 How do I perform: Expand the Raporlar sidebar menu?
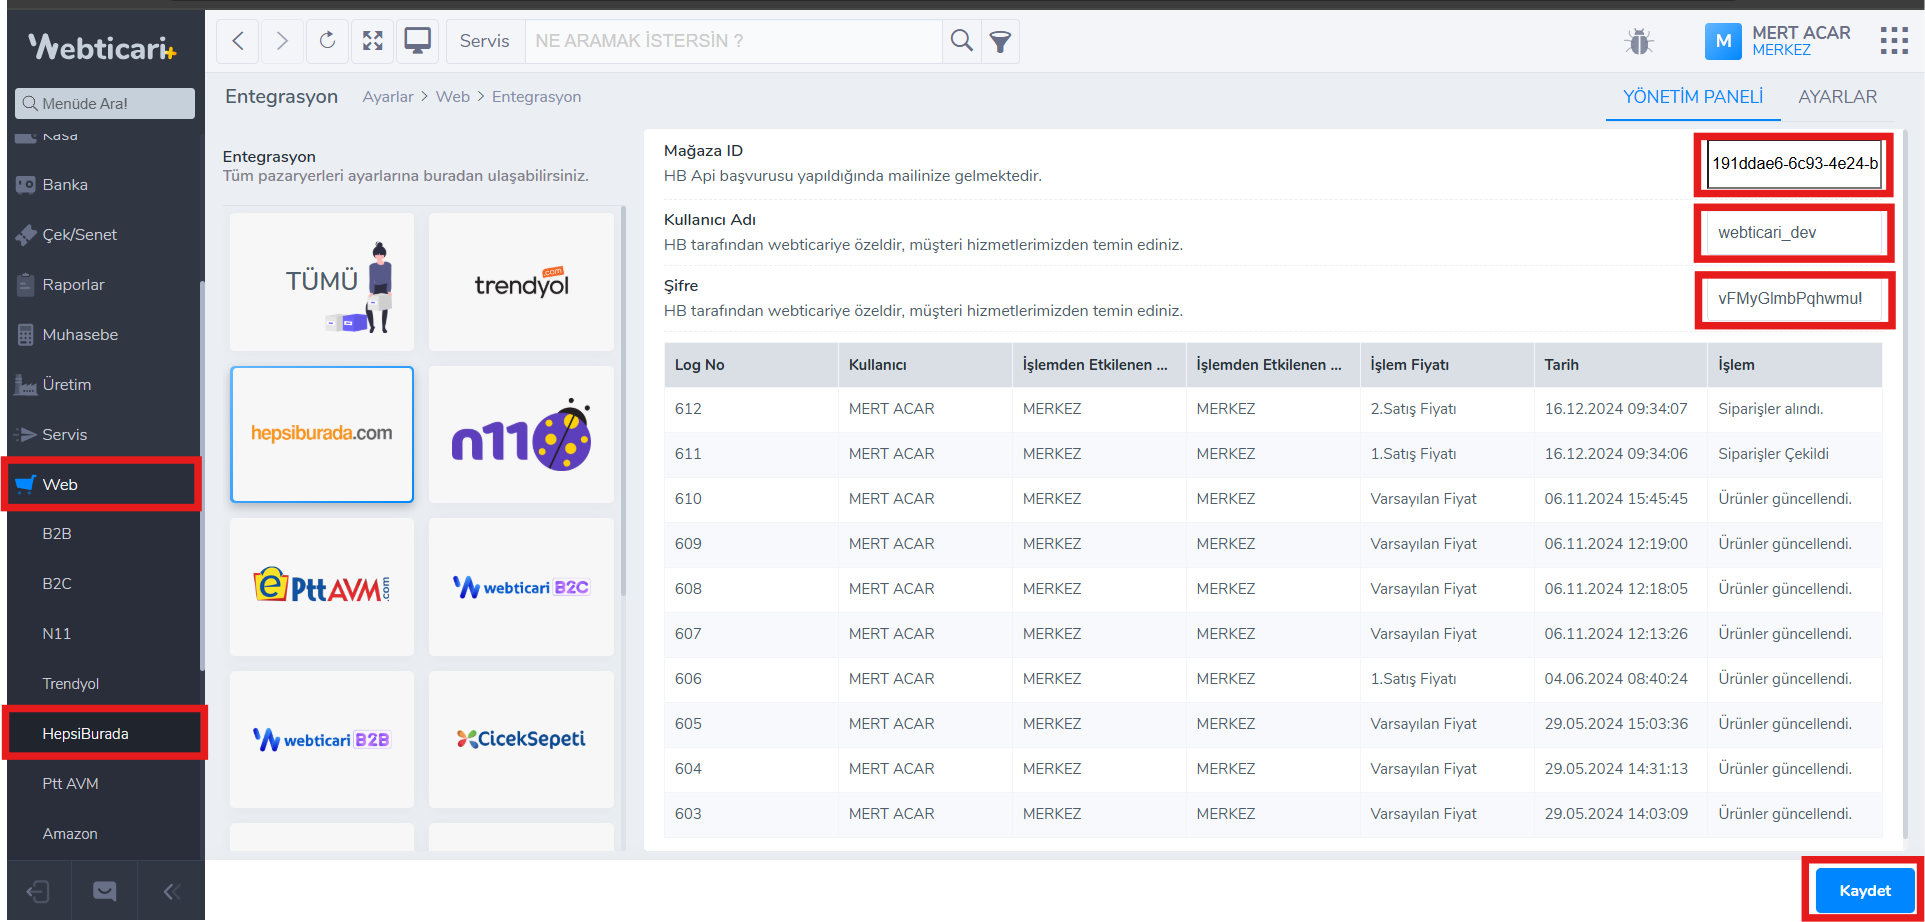(x=73, y=285)
